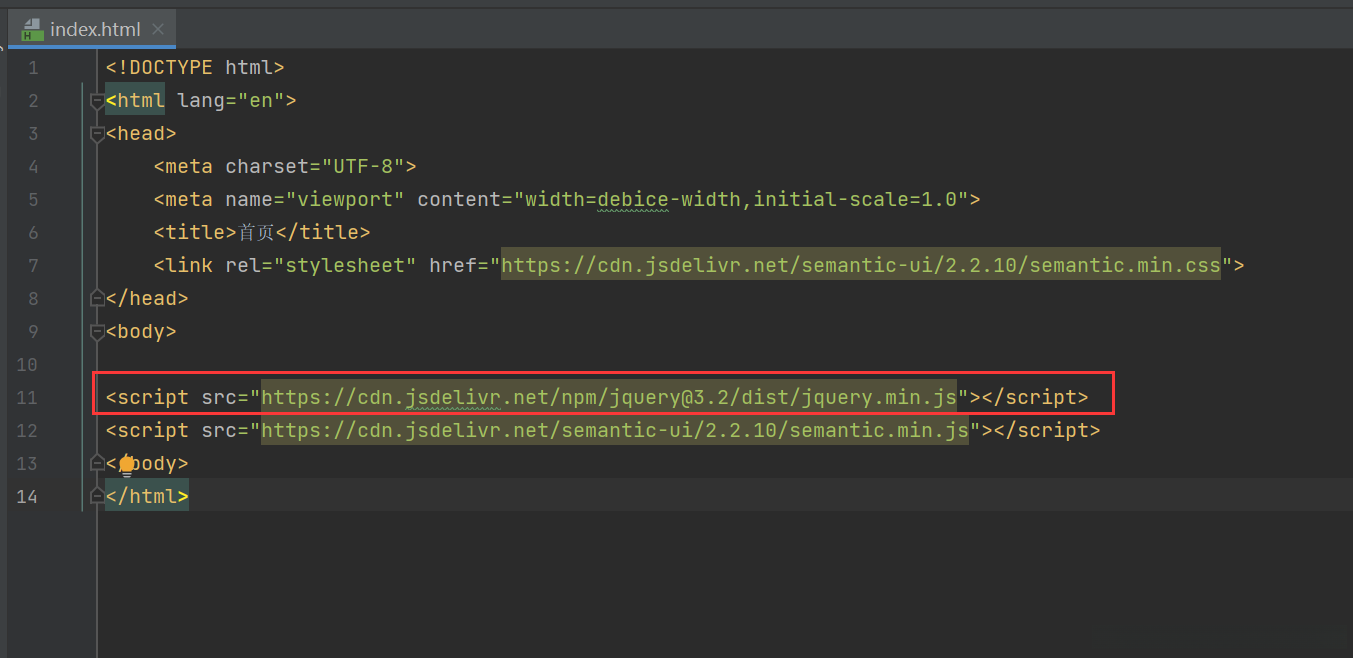Close the index.html tab
This screenshot has width=1353, height=658.
pyautogui.click(x=157, y=29)
